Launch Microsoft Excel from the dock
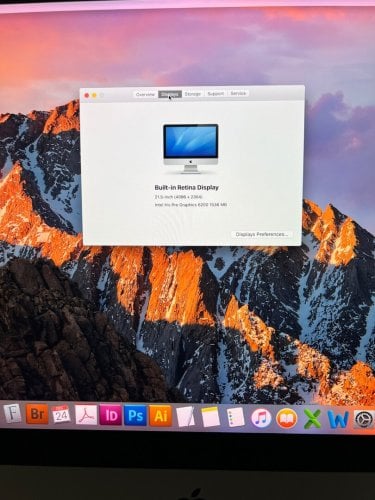 312,419
